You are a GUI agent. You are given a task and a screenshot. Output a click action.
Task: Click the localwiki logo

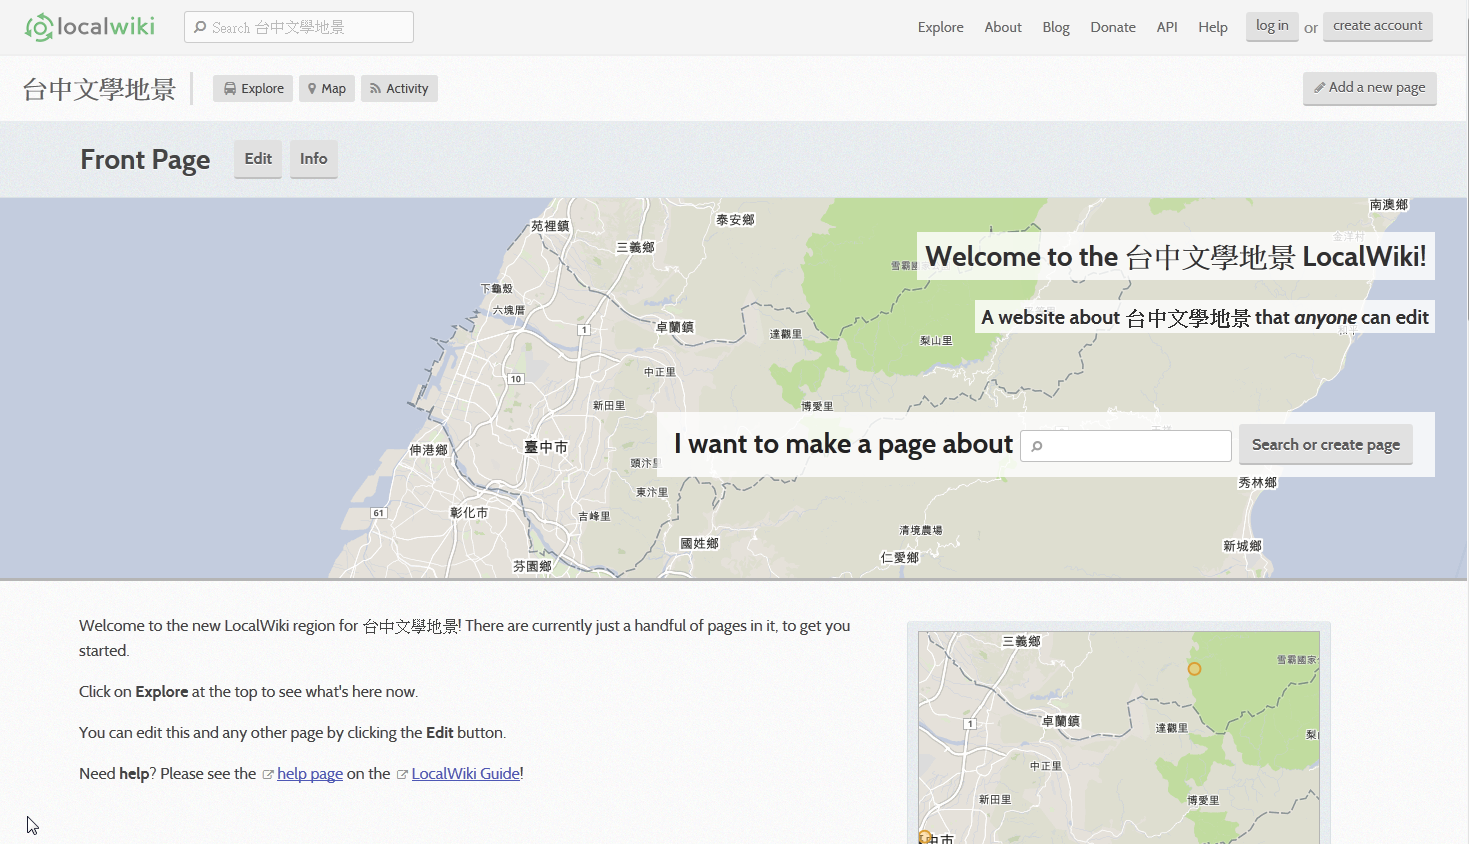tap(90, 27)
